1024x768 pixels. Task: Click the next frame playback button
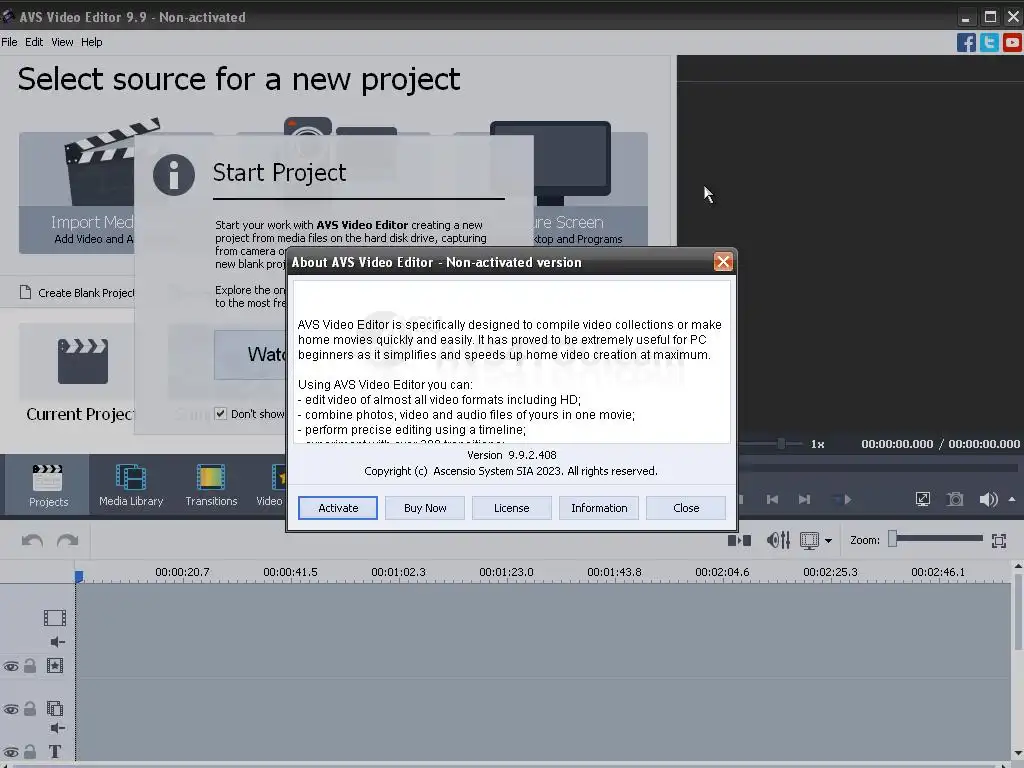point(805,500)
